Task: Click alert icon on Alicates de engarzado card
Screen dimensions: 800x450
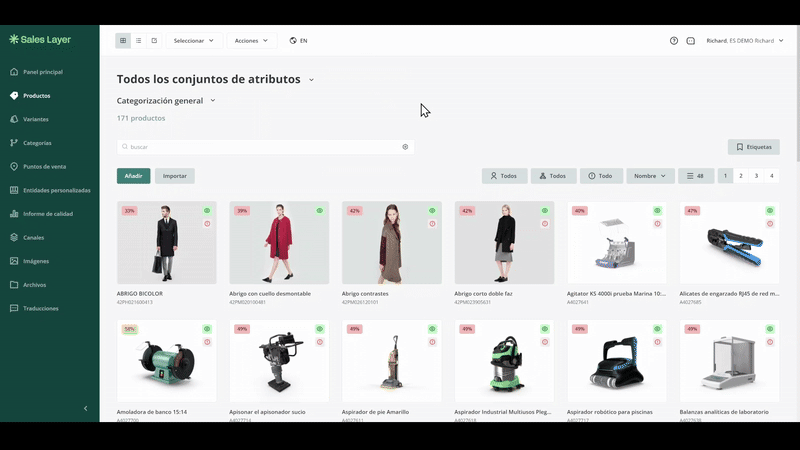Action: [x=770, y=223]
